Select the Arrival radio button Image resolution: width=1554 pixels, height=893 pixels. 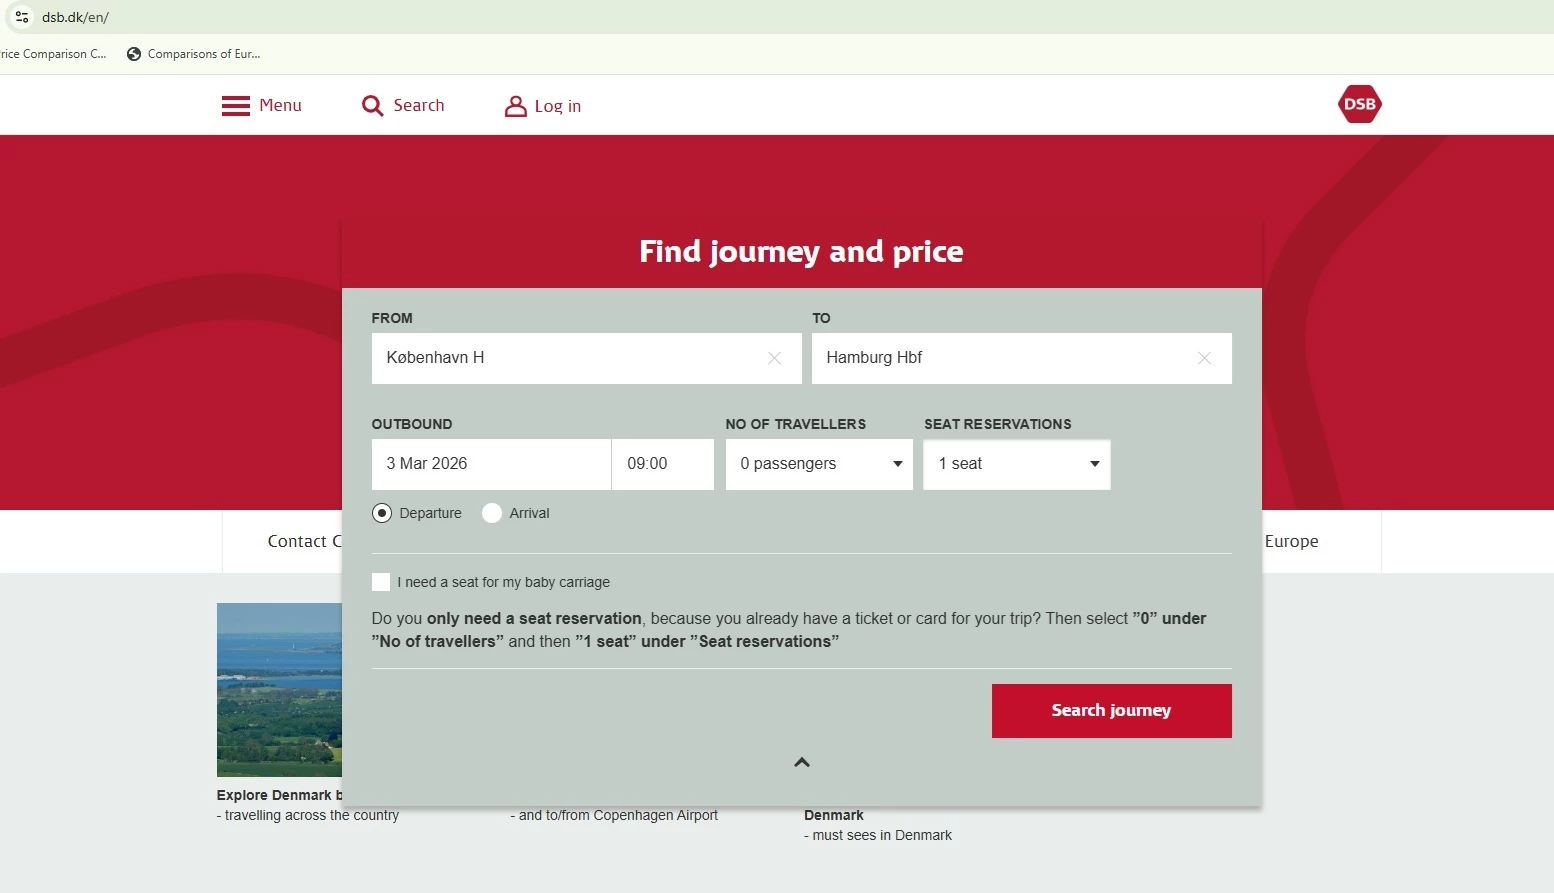492,513
